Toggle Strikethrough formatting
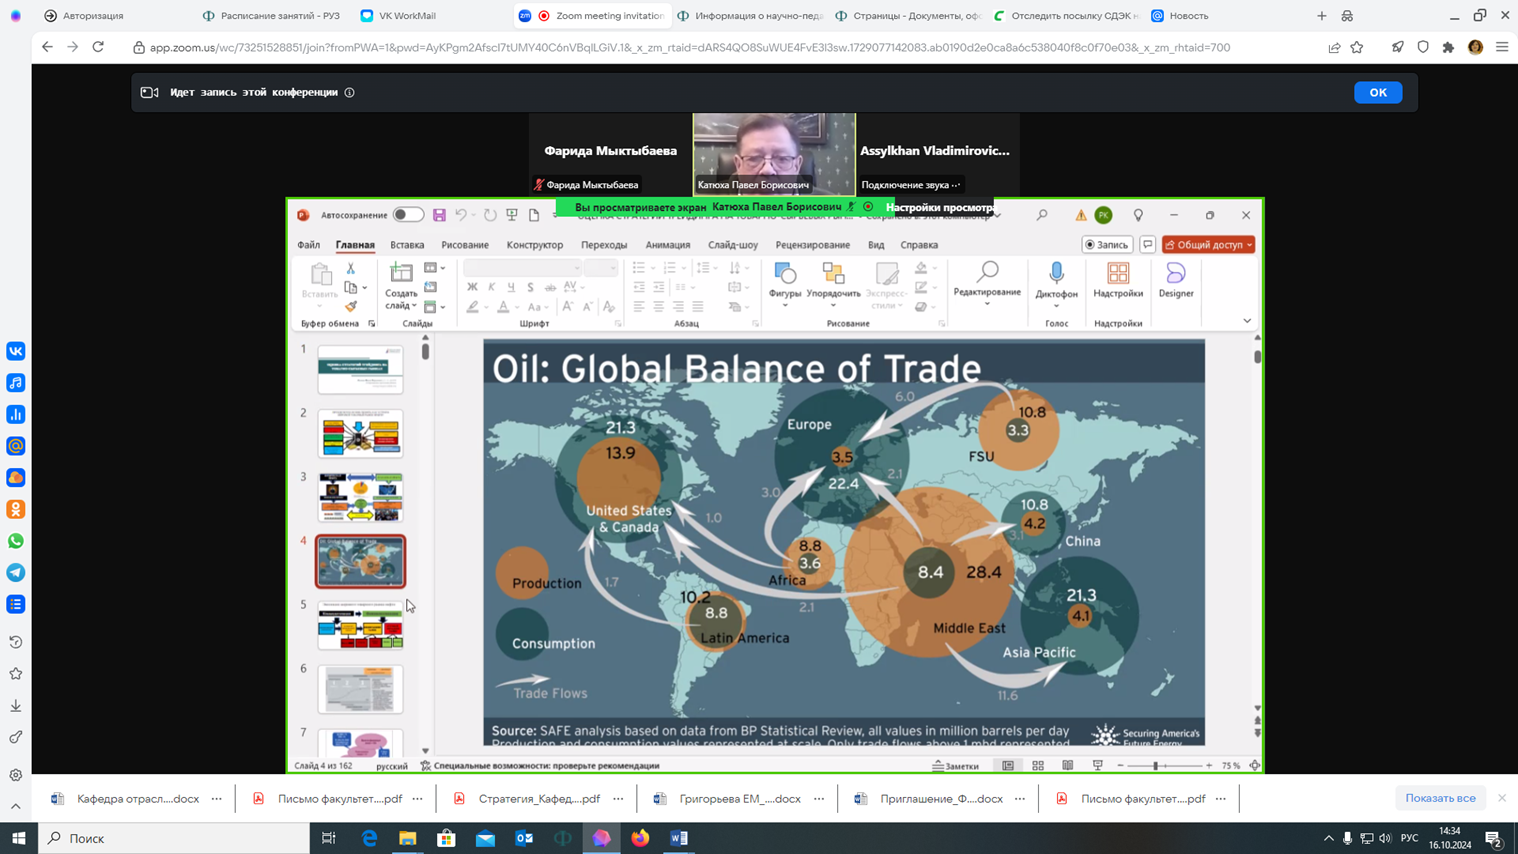1518x854 pixels. pyautogui.click(x=550, y=287)
